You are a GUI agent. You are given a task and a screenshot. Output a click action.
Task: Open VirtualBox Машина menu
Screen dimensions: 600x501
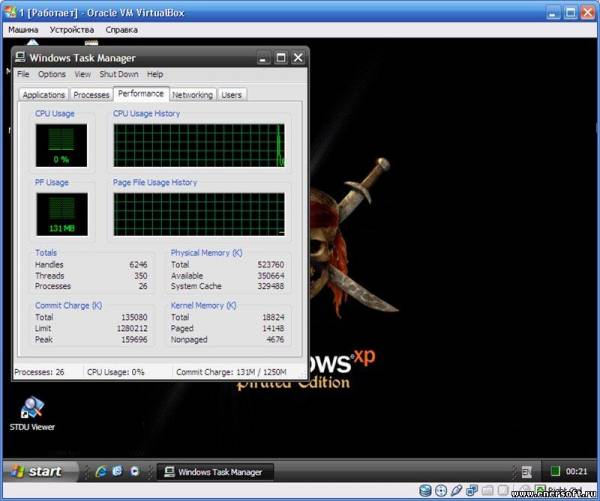point(23,30)
